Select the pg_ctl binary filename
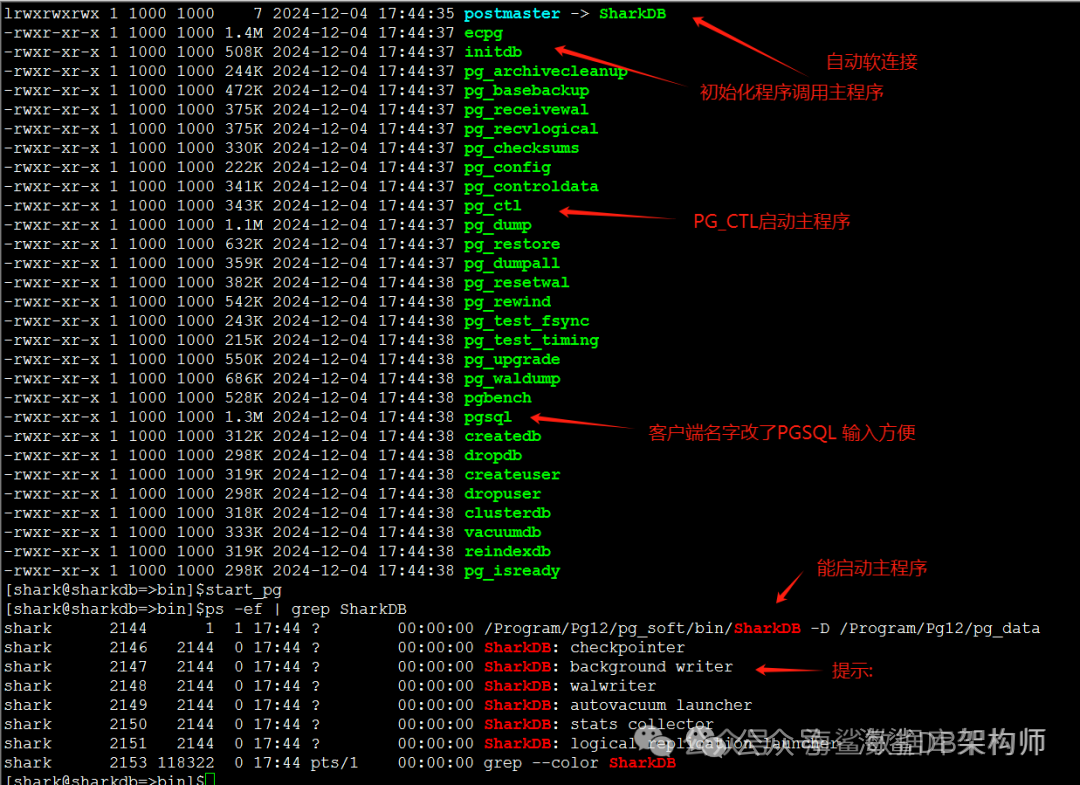Viewport: 1080px width, 785px height. tap(491, 206)
